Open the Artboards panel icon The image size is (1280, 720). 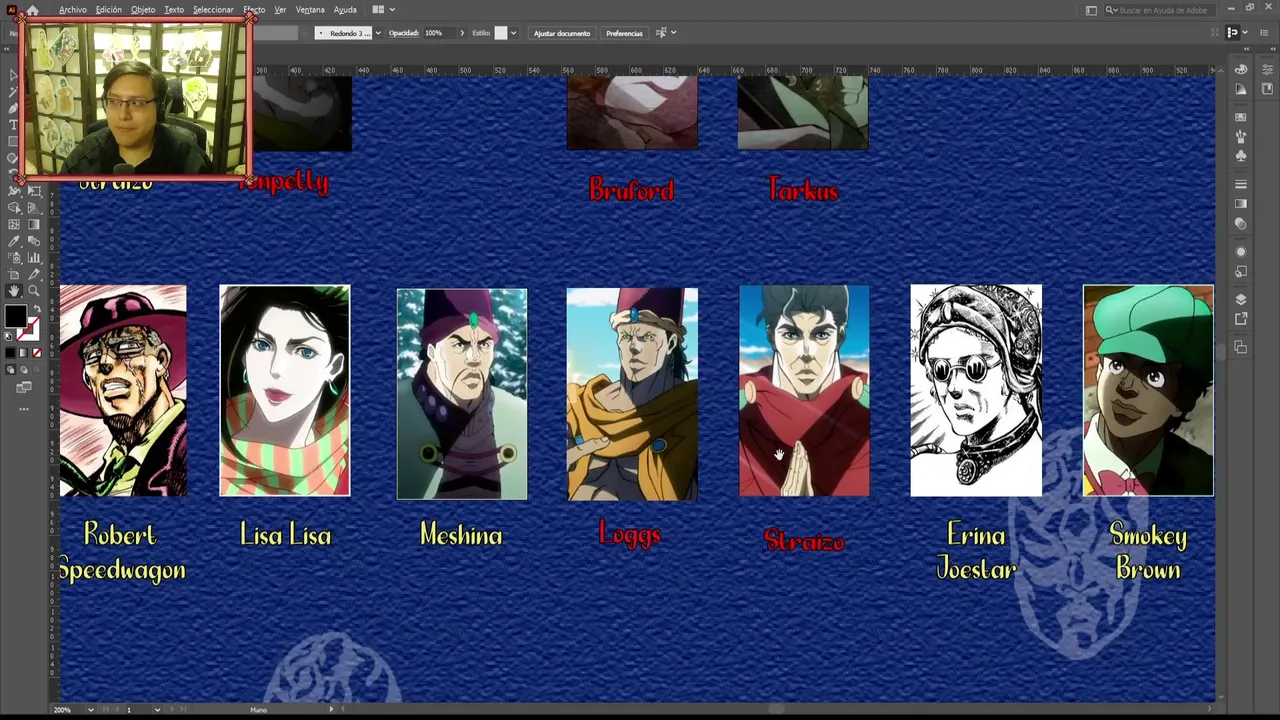[x=1241, y=347]
